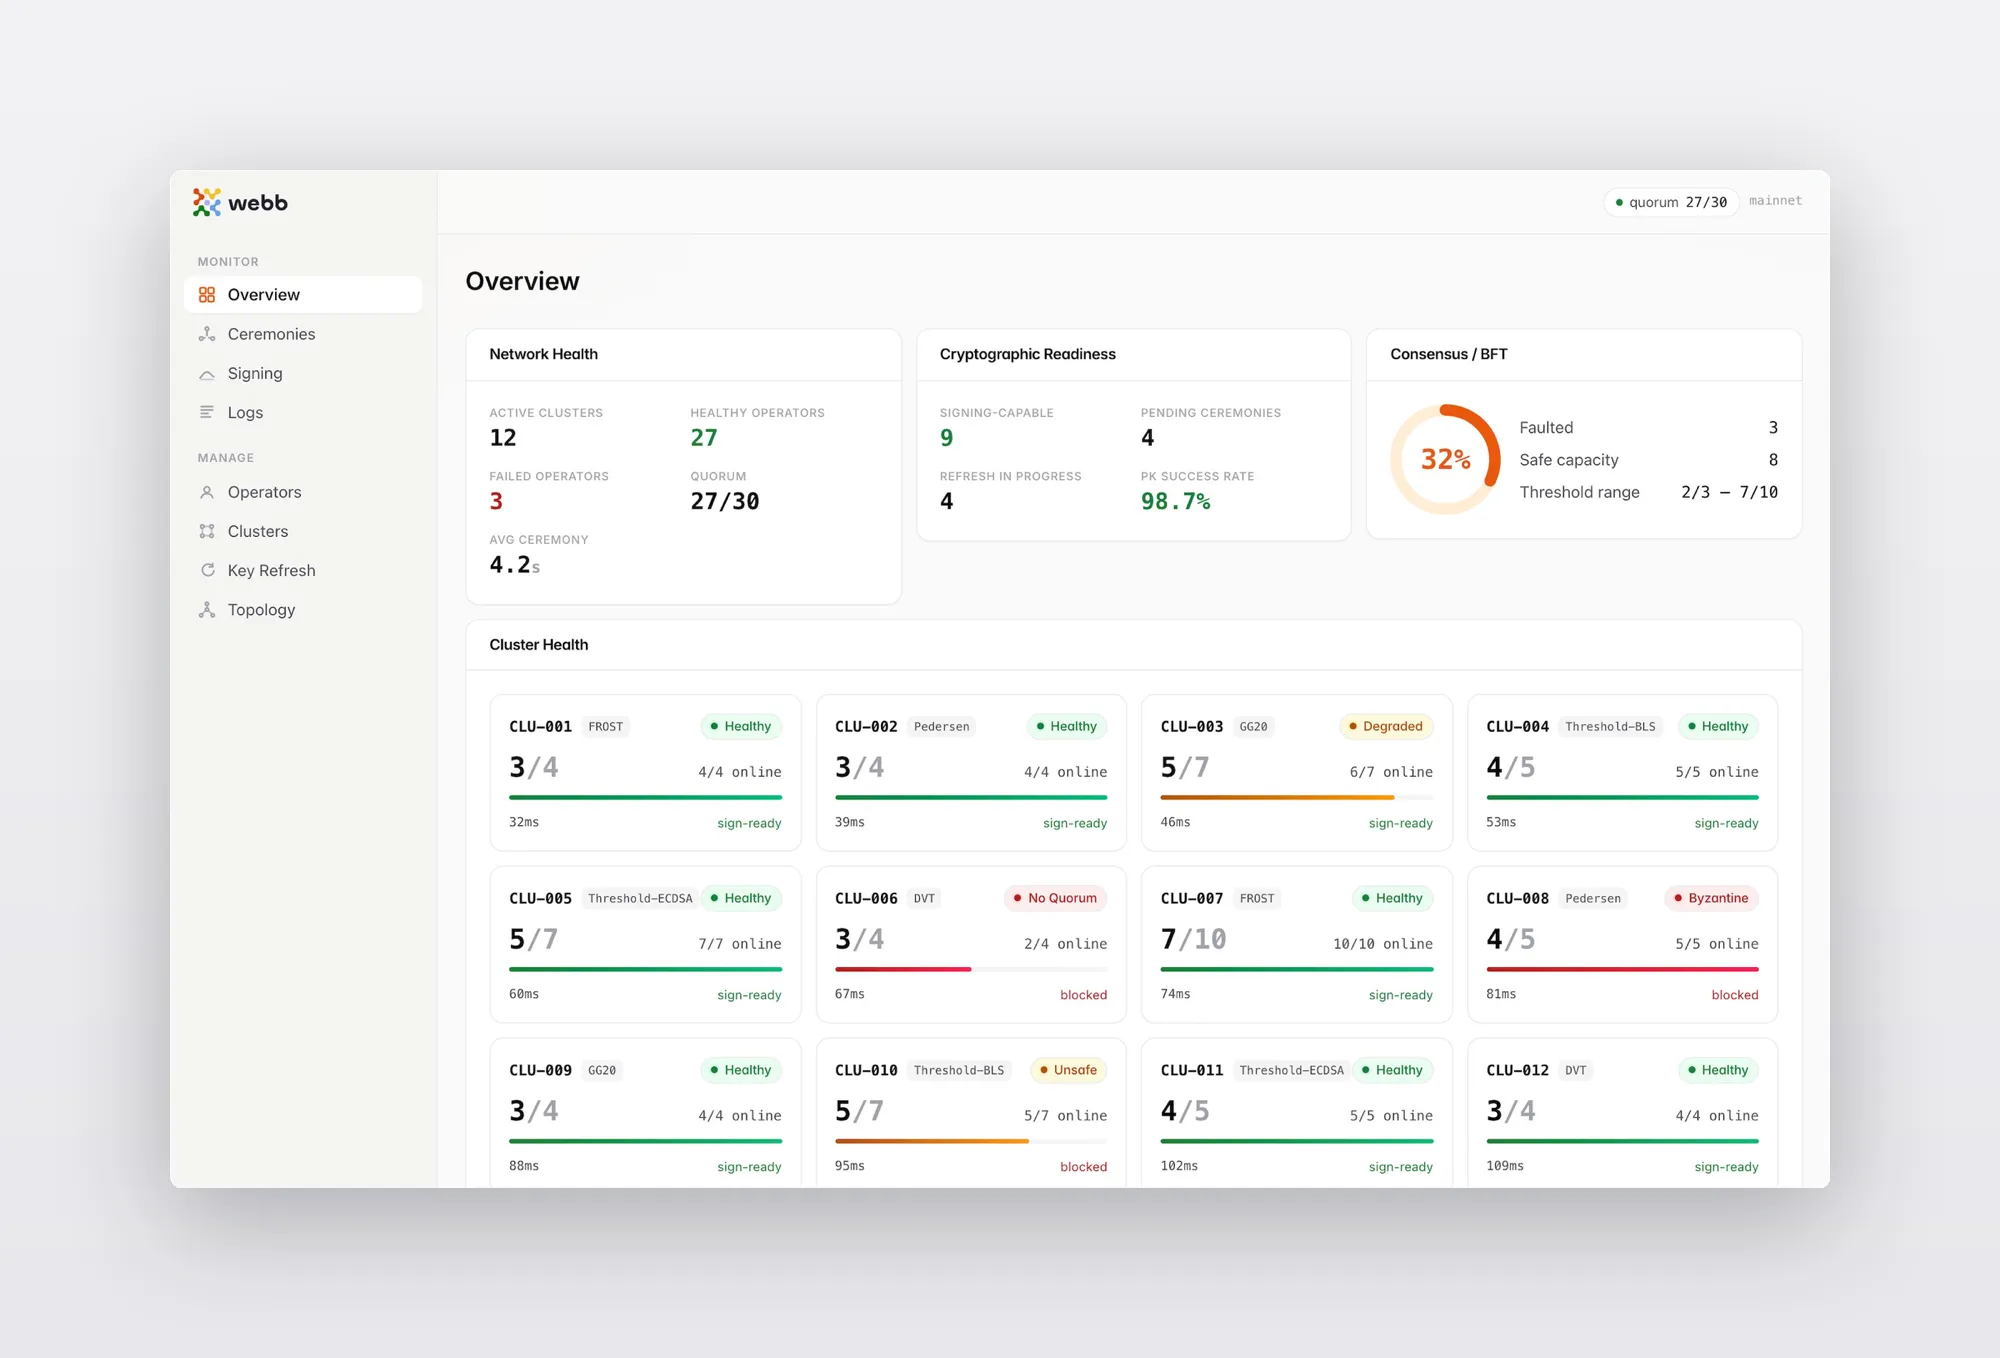Click the Avg Ceremony 4.2s value

514,565
